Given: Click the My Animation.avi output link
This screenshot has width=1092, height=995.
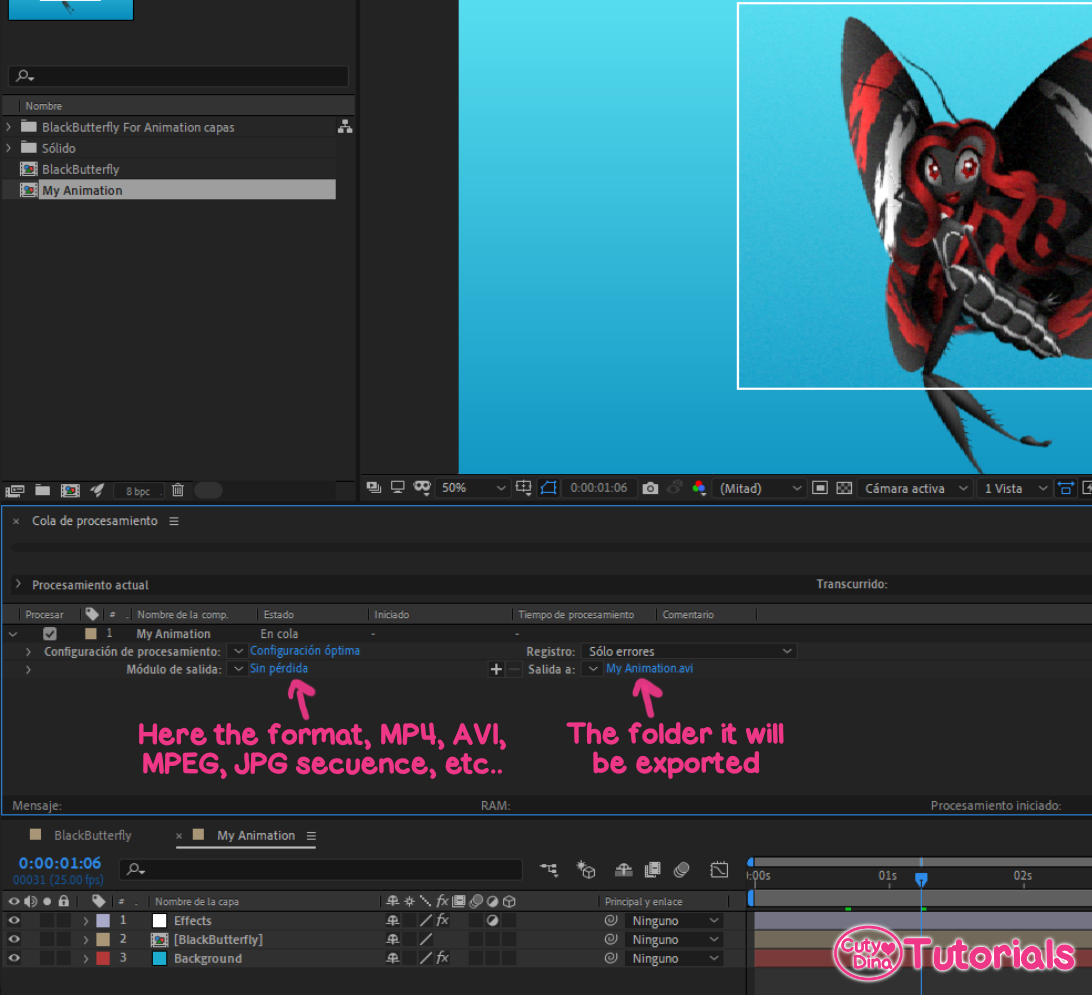Looking at the screenshot, I should pyautogui.click(x=649, y=668).
